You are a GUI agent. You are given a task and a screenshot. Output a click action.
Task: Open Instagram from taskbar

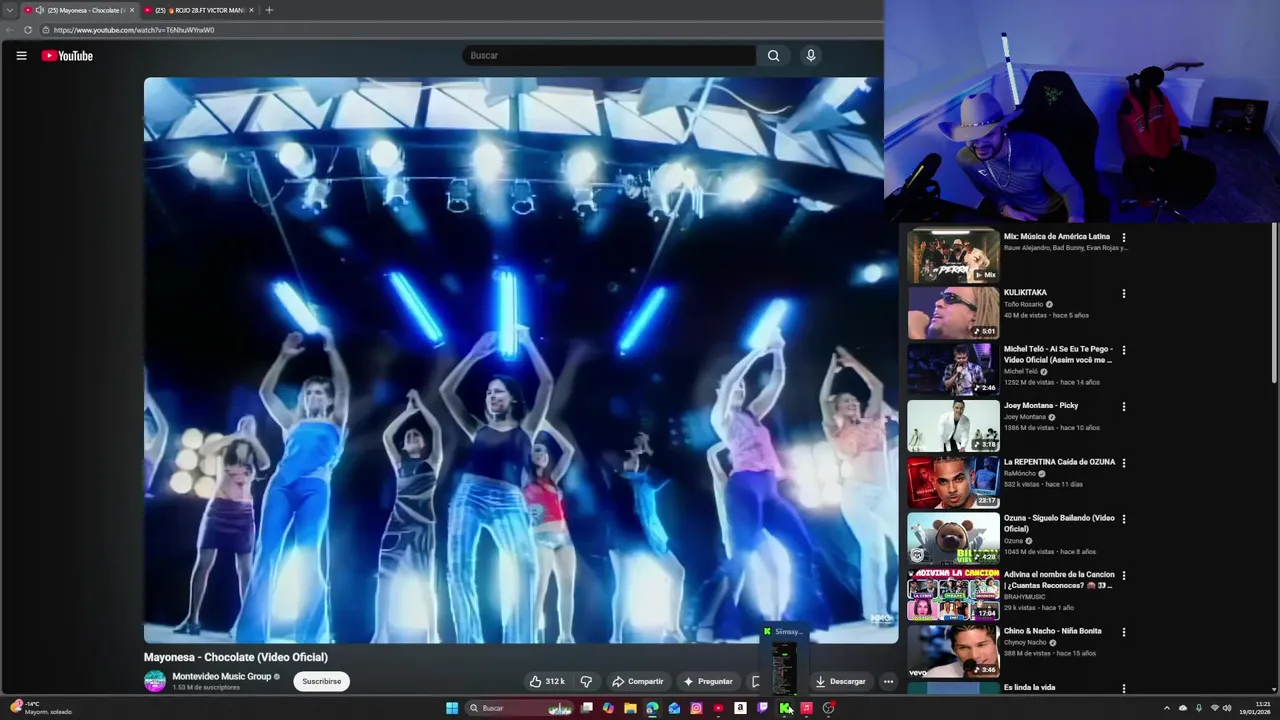tap(696, 708)
